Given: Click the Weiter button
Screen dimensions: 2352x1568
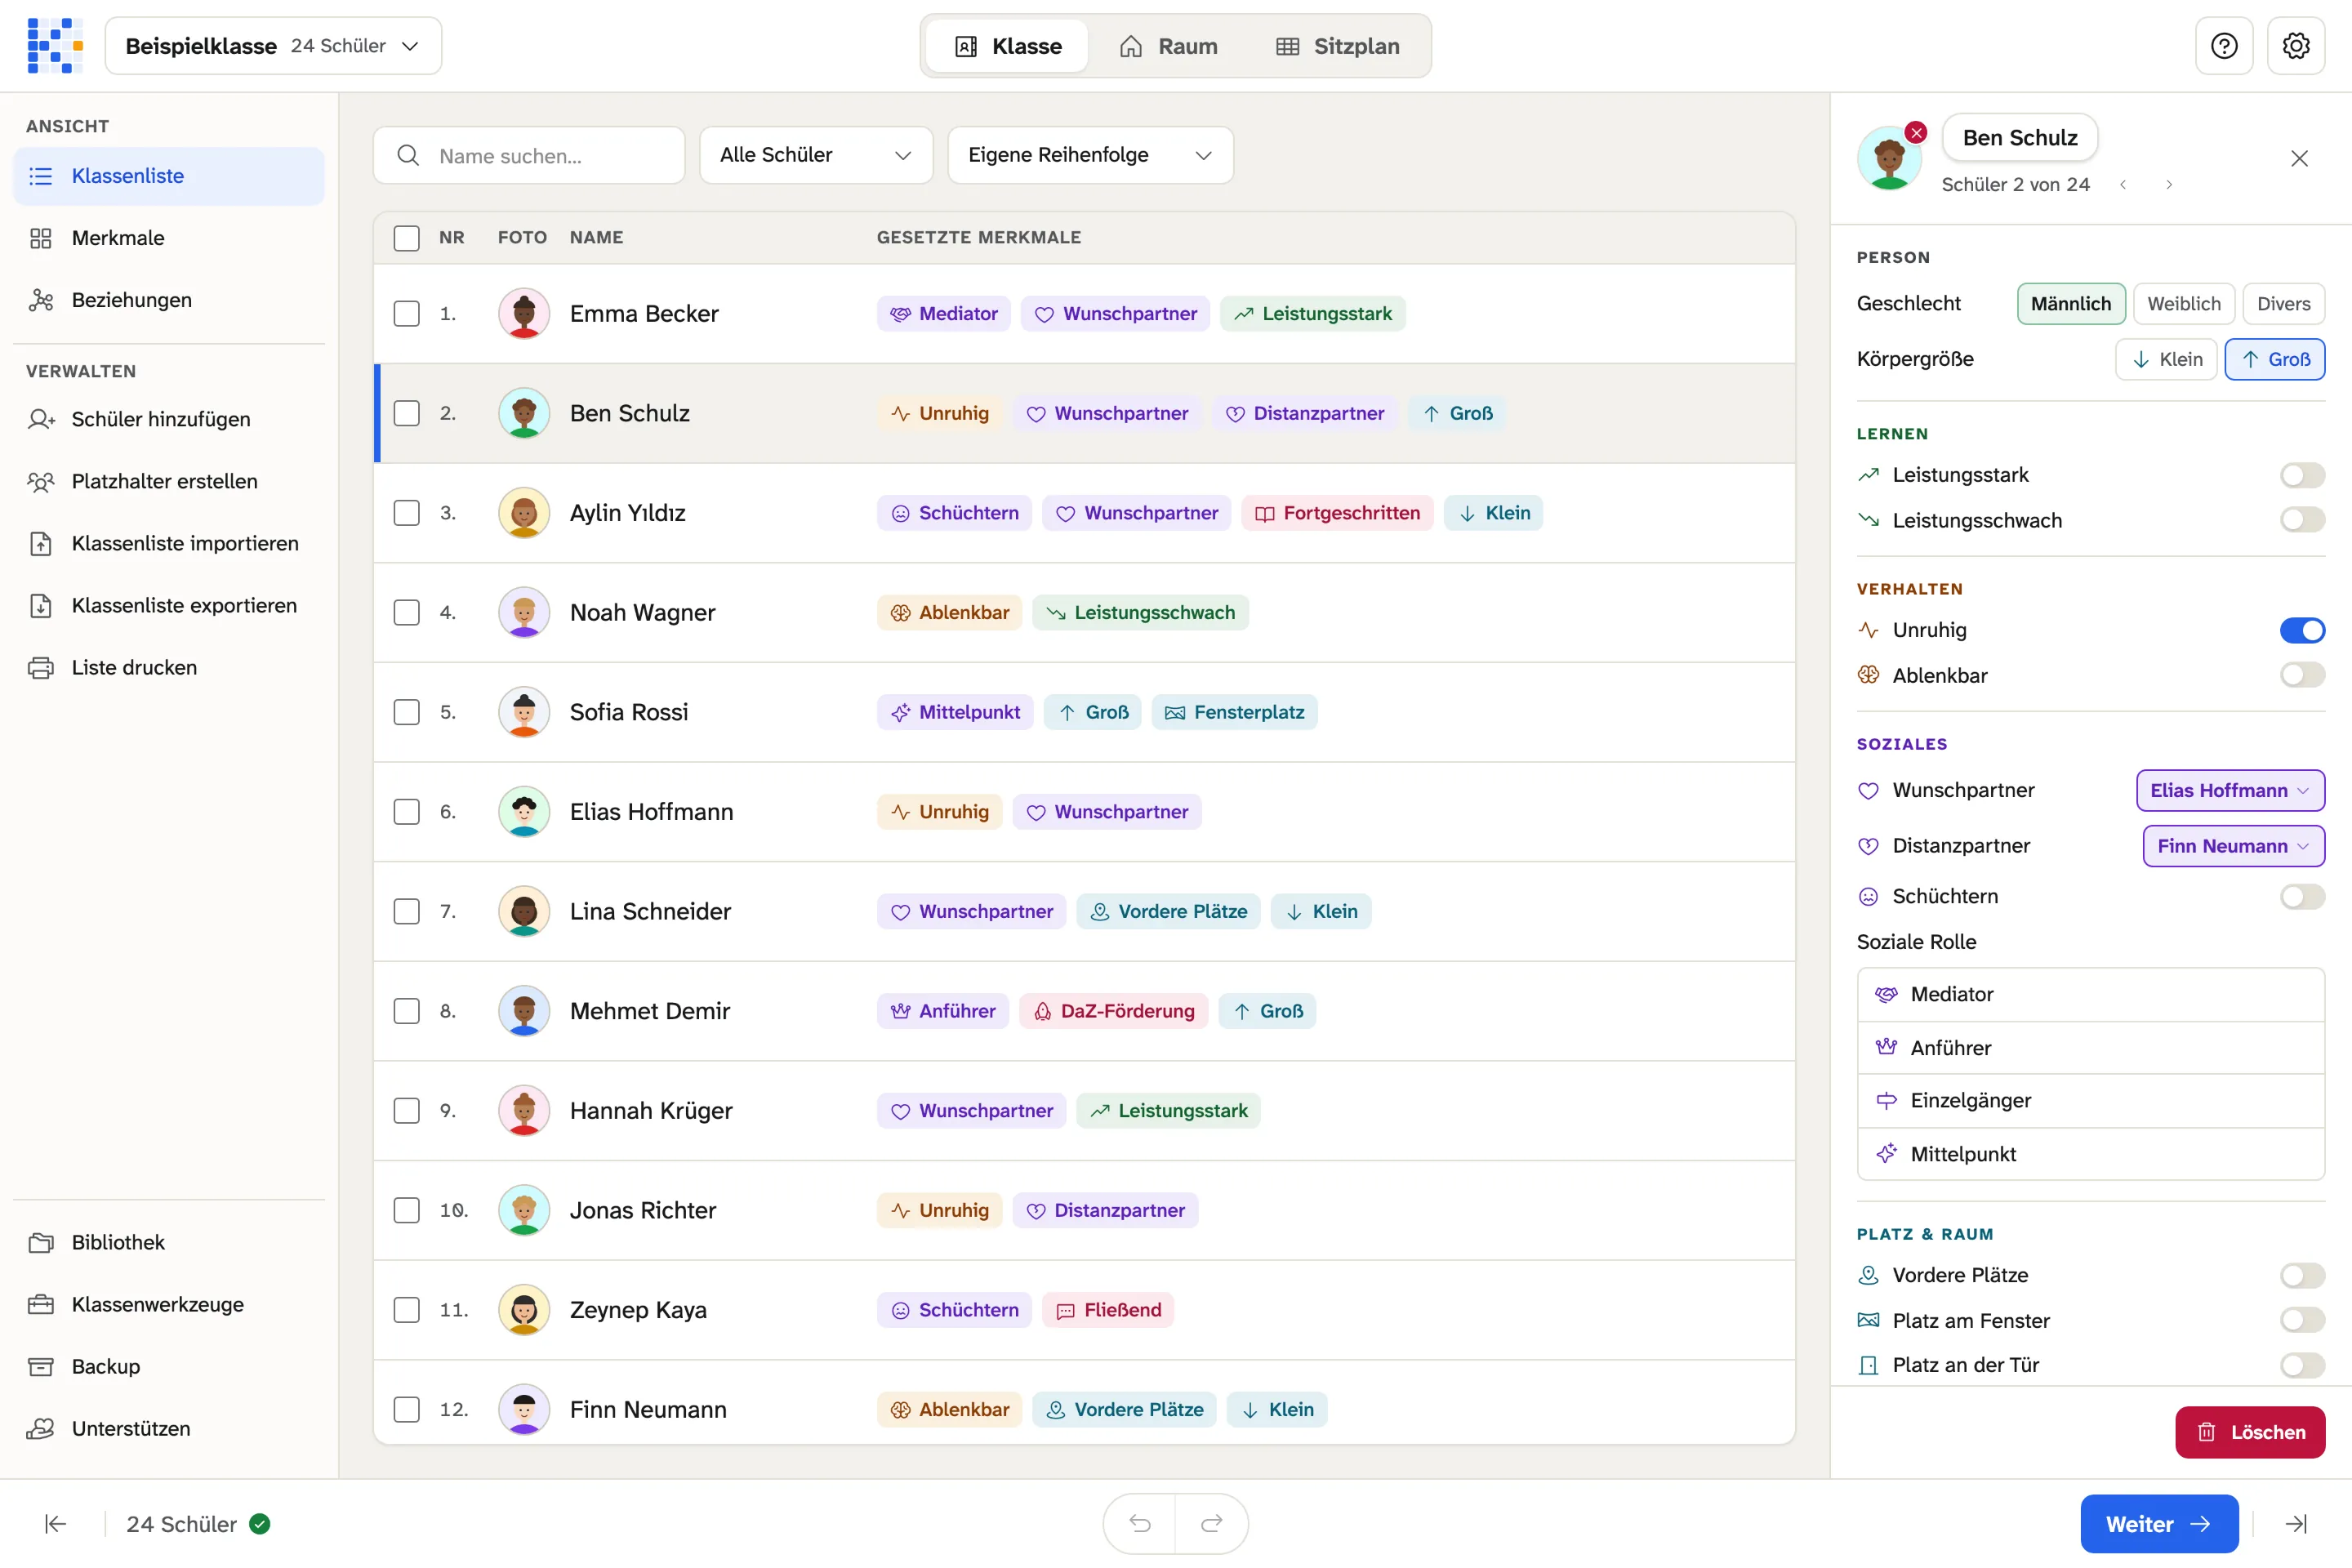Looking at the screenshot, I should point(2159,1523).
